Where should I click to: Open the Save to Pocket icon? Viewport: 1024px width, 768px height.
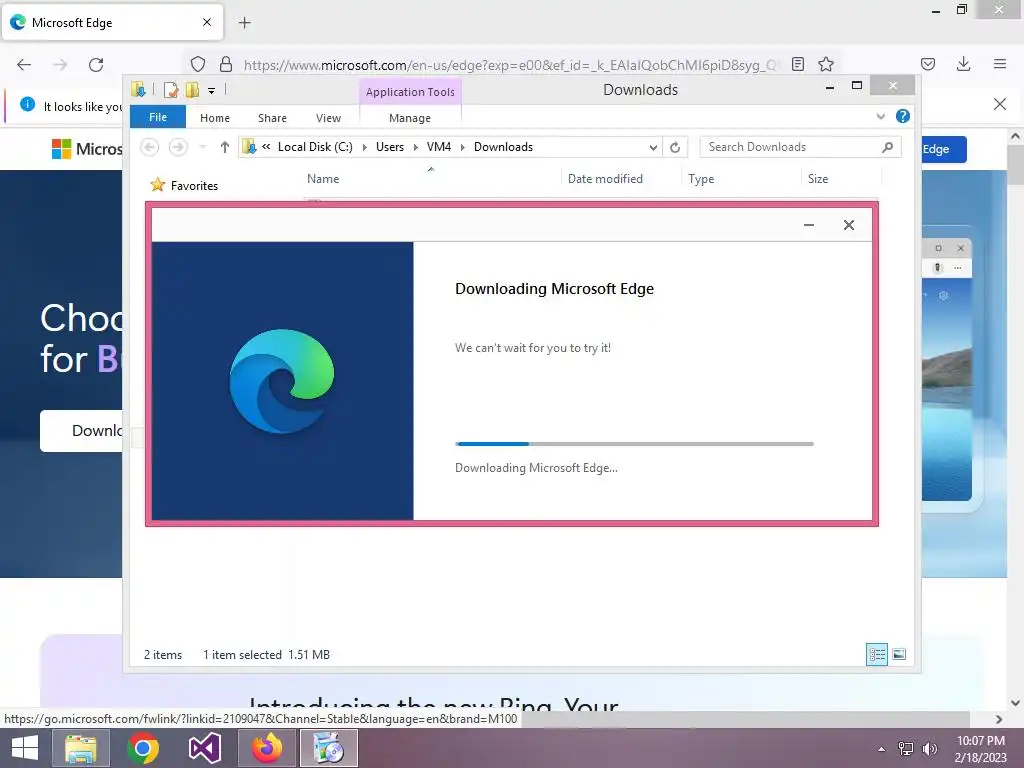[x=928, y=64]
